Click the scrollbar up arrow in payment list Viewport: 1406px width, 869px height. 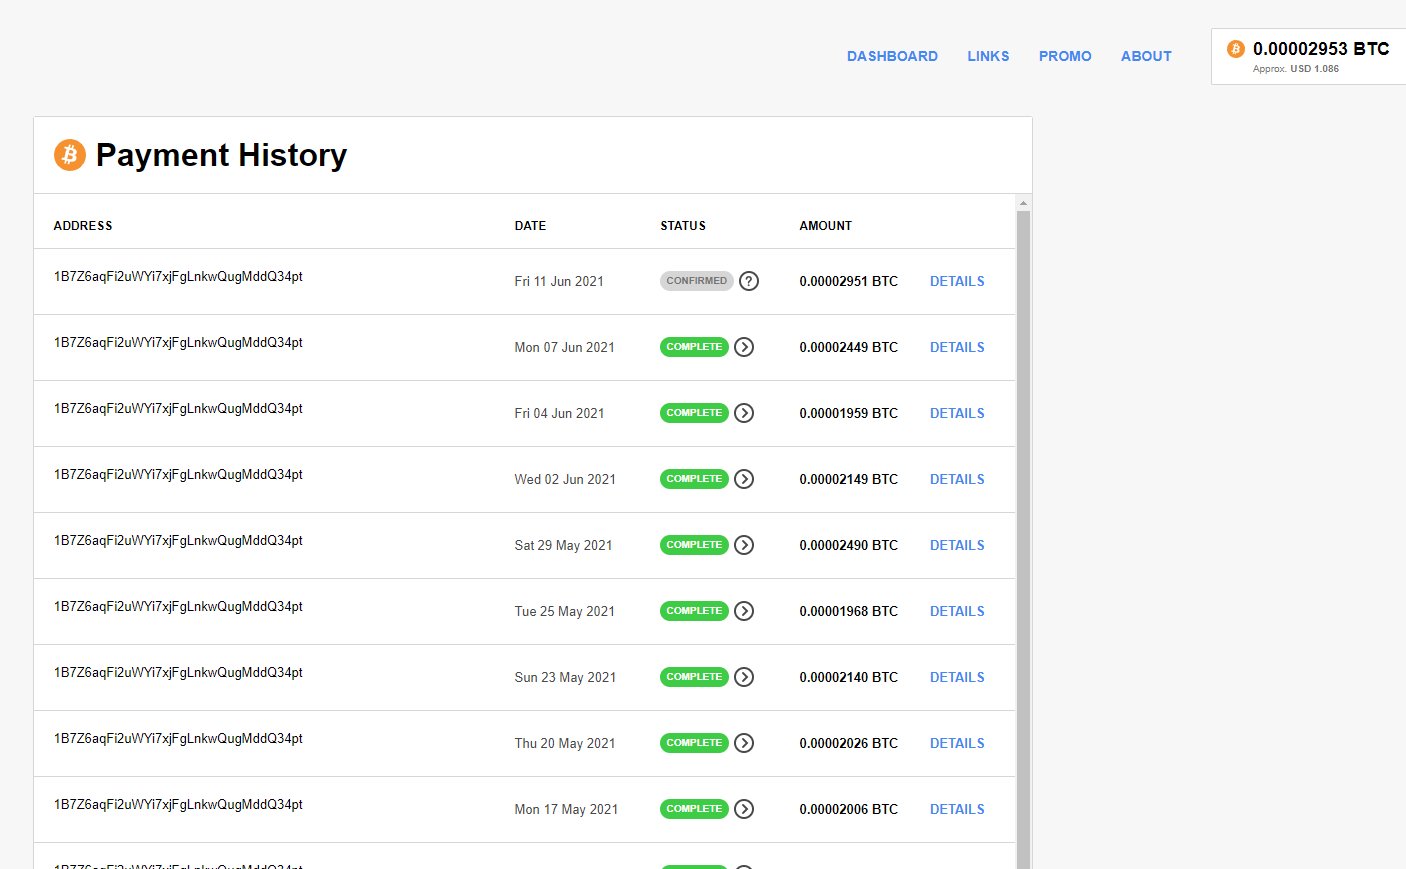click(x=1023, y=203)
